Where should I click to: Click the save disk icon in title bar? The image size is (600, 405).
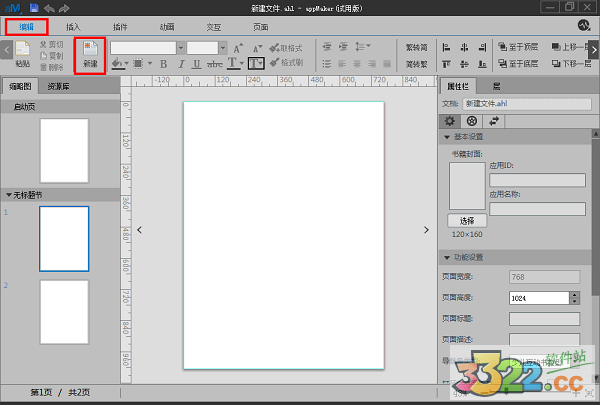tap(33, 7)
